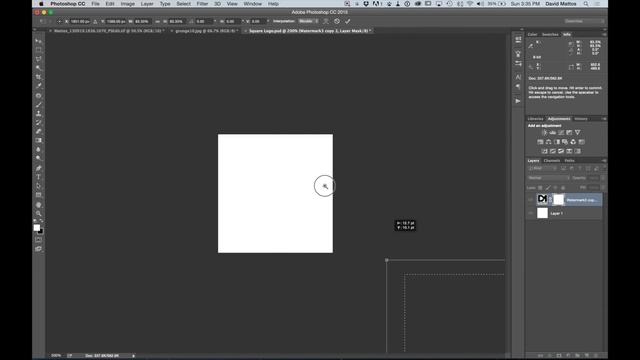Toggle visibility of Layer 1
Screen dimensions: 640x360
click(531, 213)
